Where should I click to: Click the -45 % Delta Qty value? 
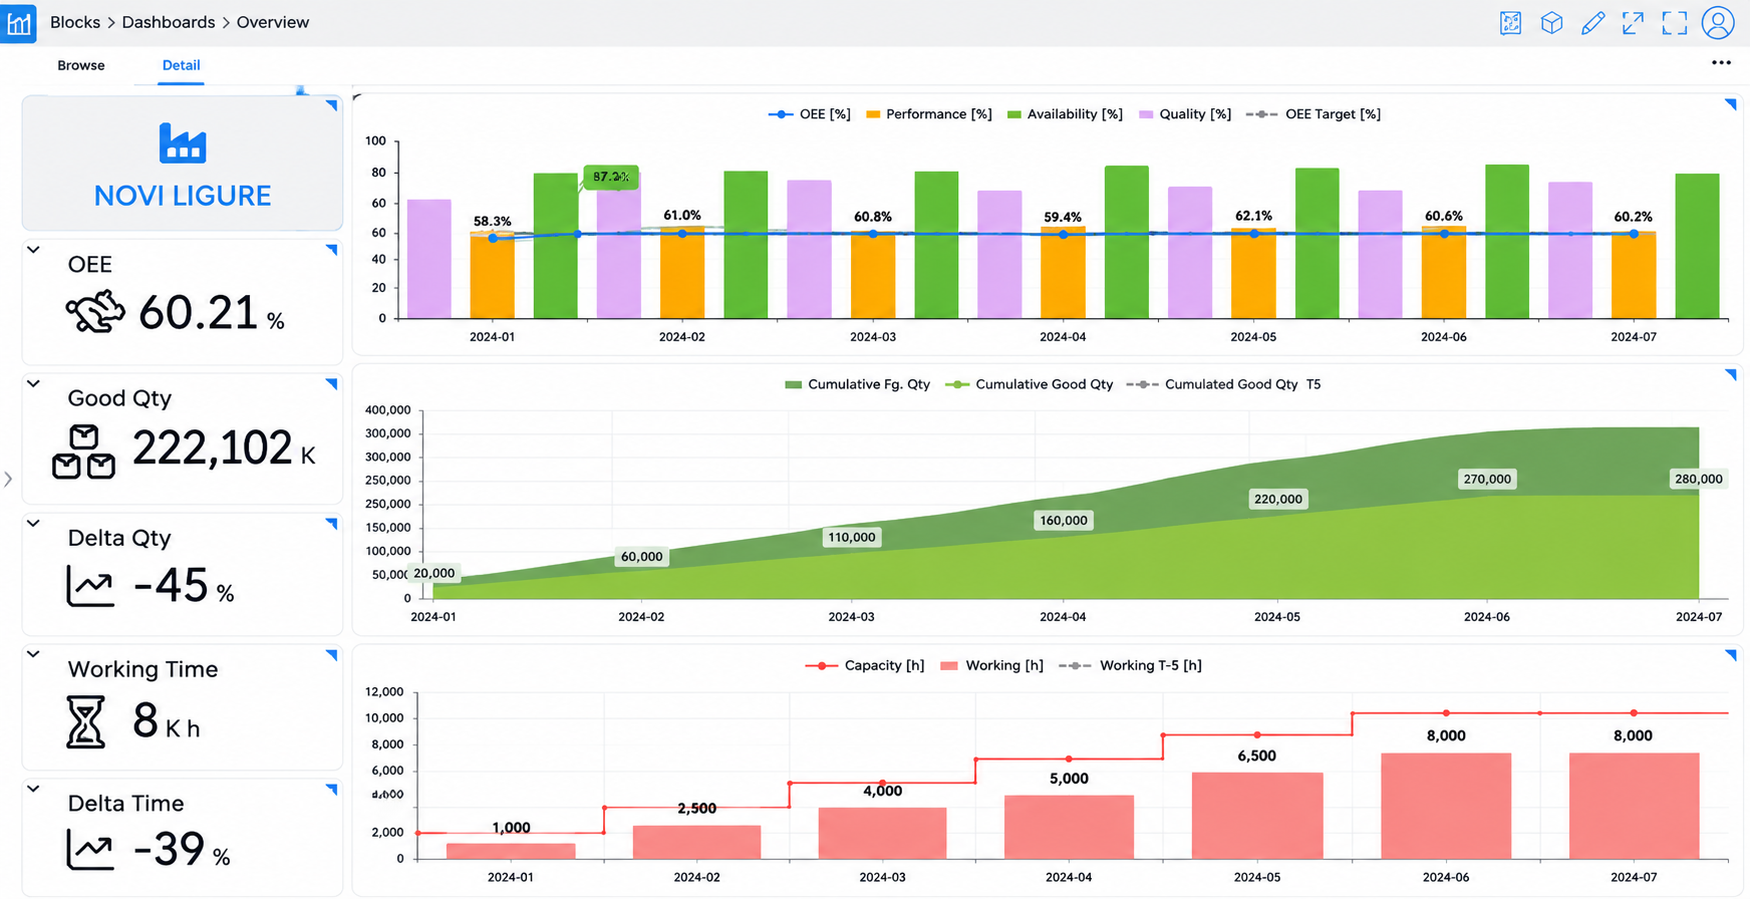click(x=184, y=586)
